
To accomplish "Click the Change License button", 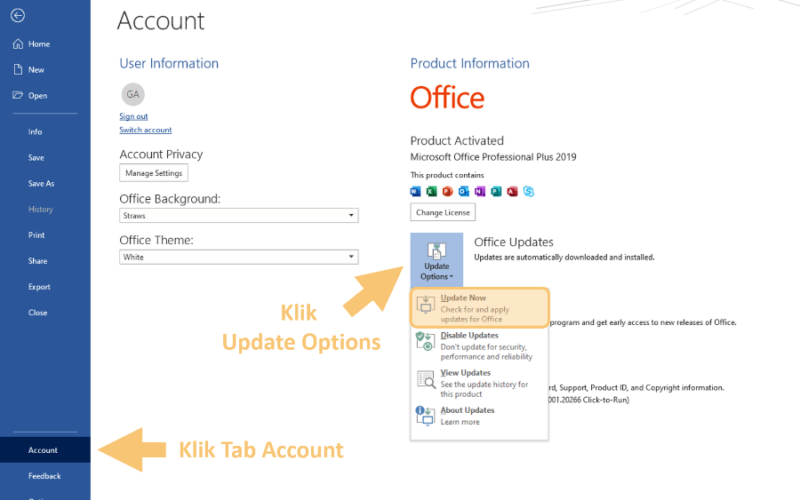I will [443, 212].
